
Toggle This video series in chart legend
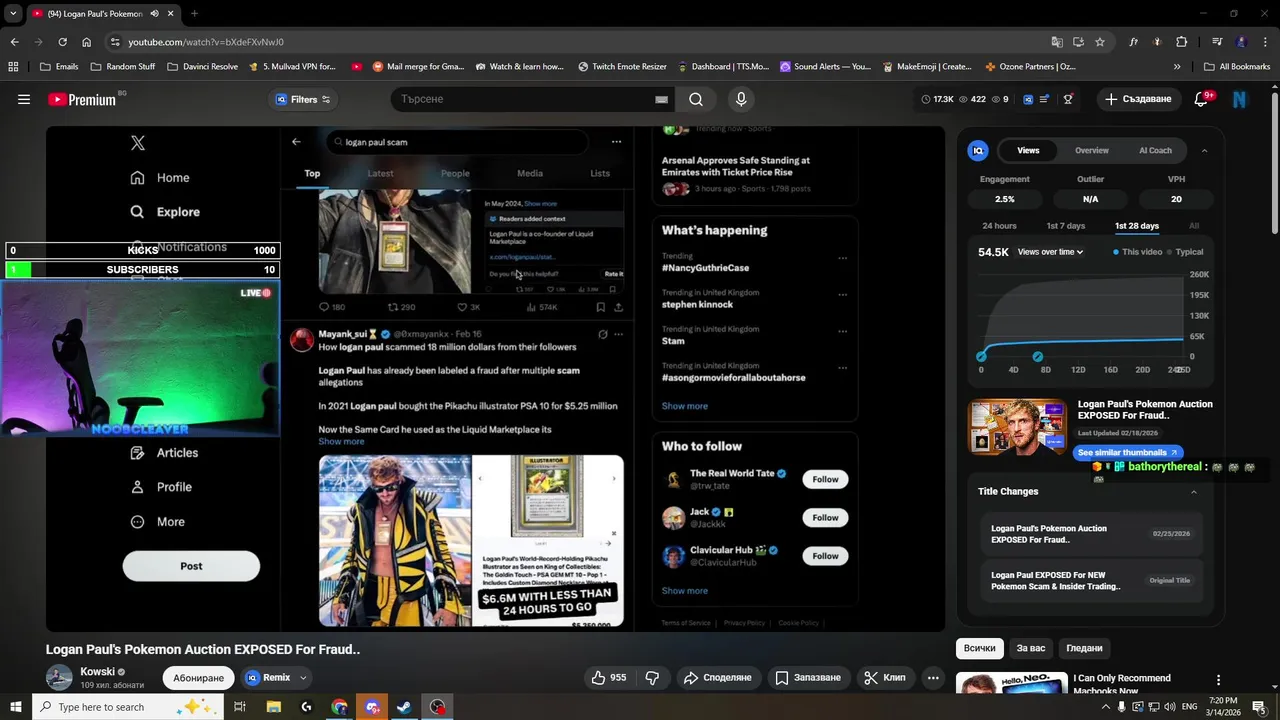click(1138, 252)
